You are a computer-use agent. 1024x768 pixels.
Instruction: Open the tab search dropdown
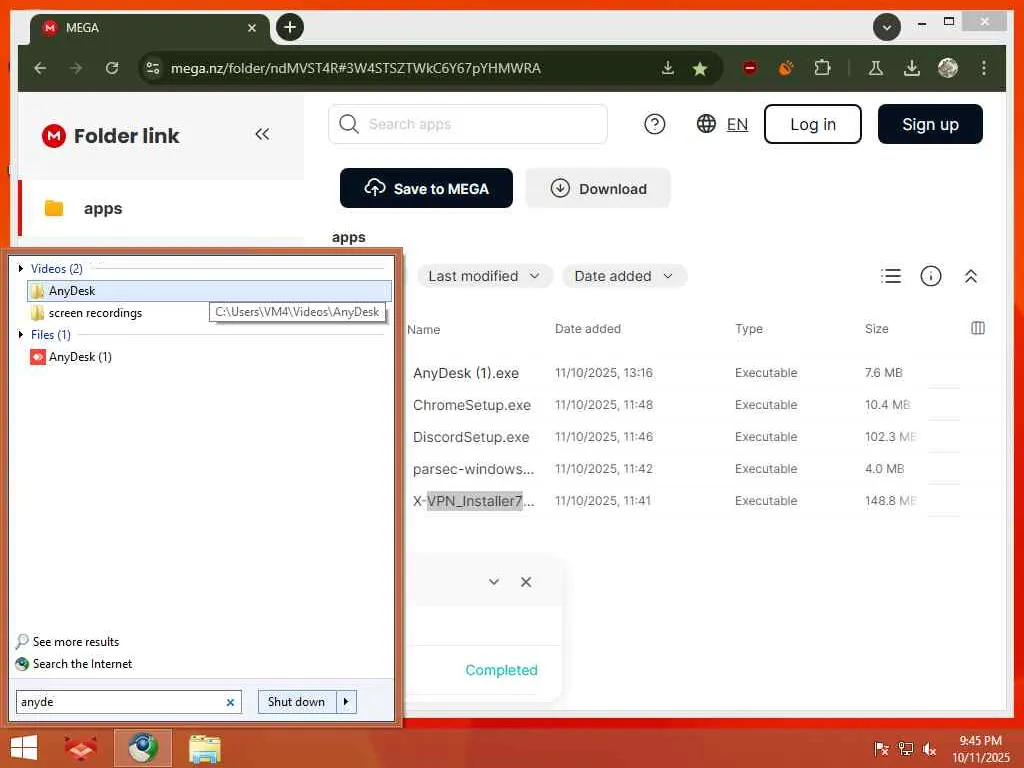pos(887,27)
